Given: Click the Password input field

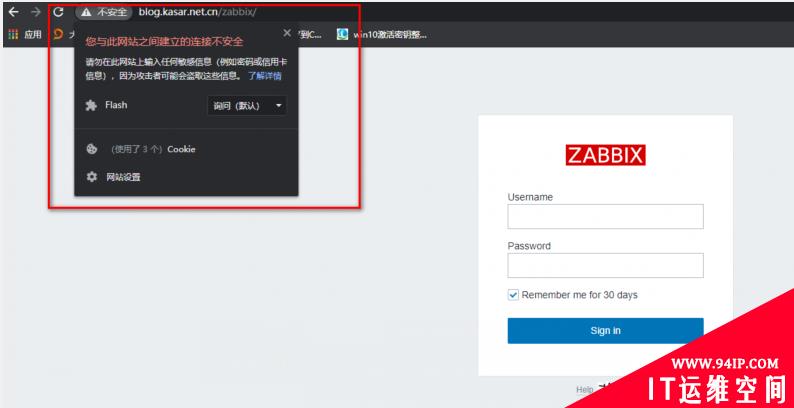Looking at the screenshot, I should coord(605,265).
